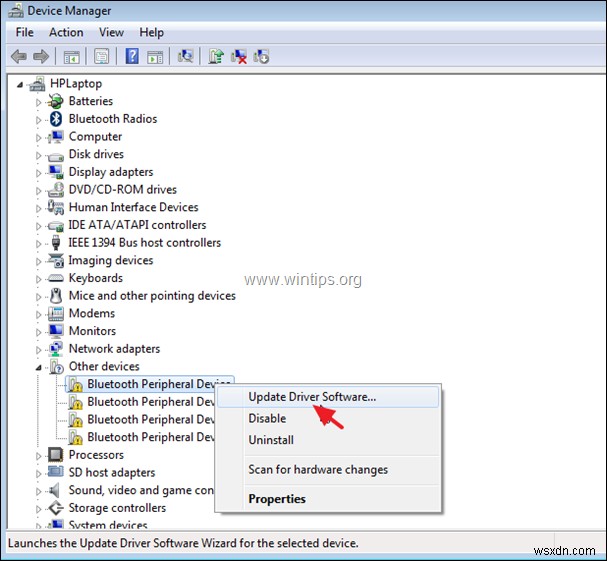Select the SD host adapters label
This screenshot has width=607, height=561.
112,473
